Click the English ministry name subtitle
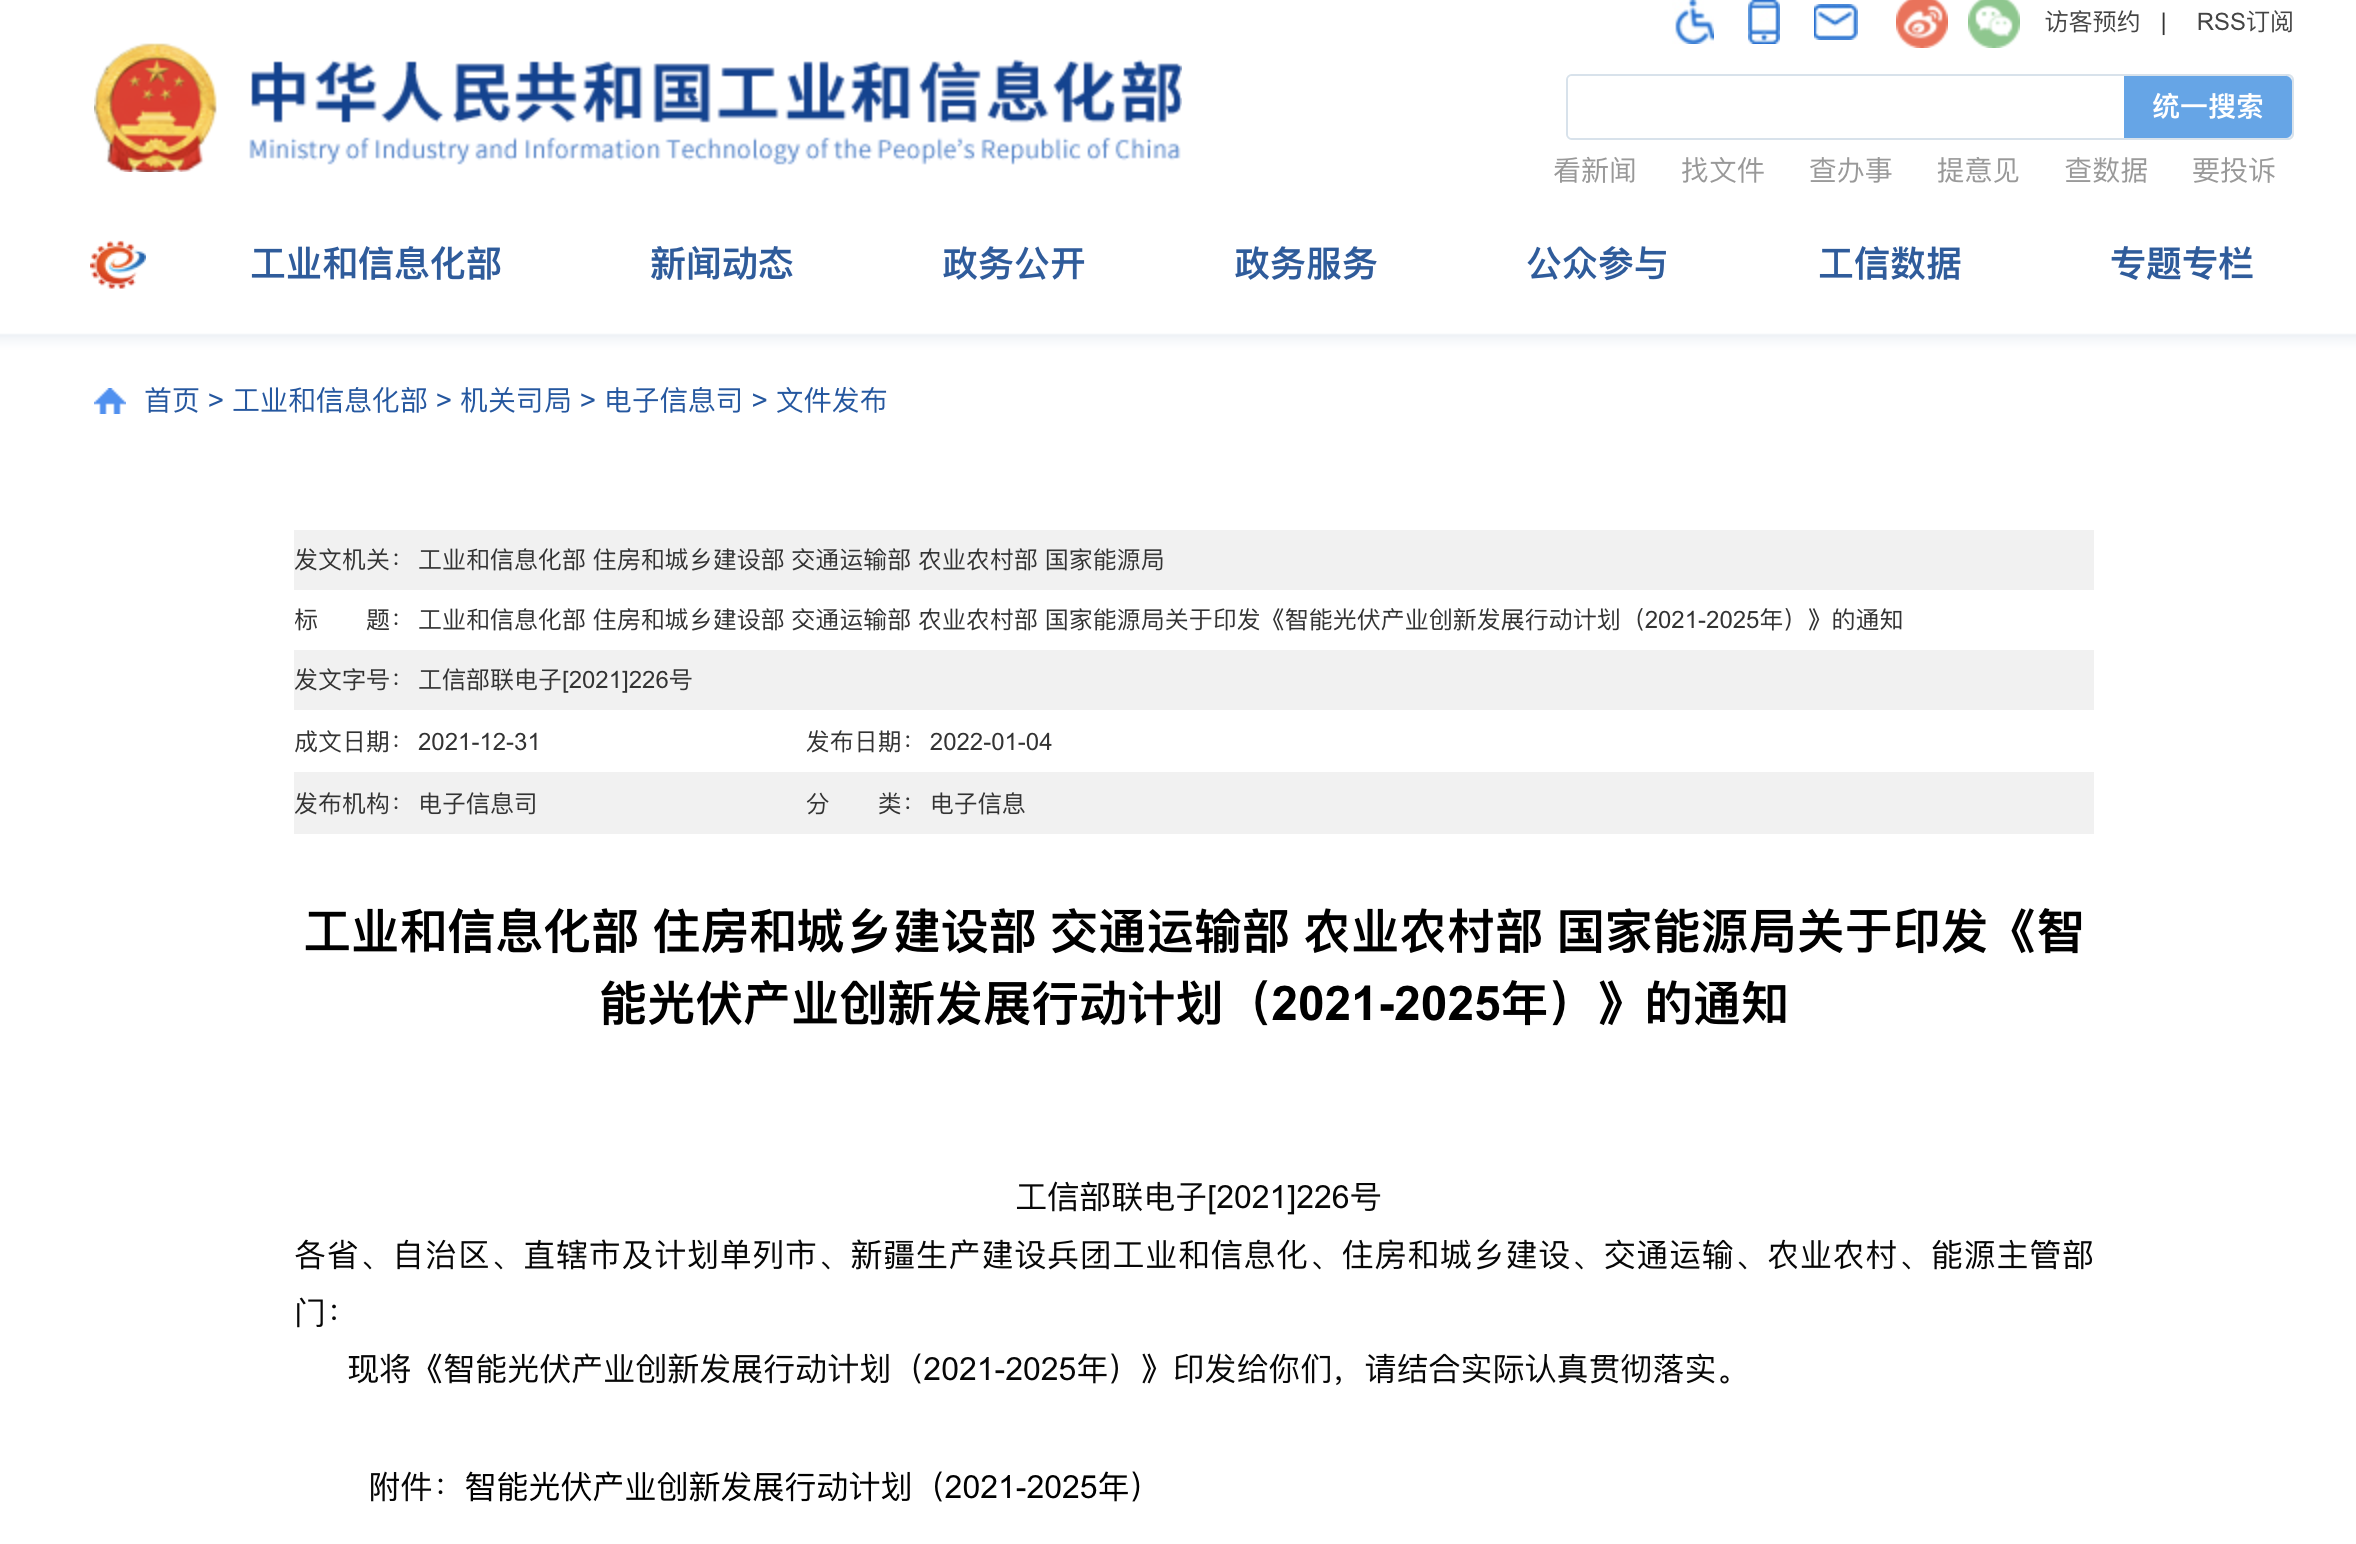The image size is (2356, 1544). pyautogui.click(x=714, y=150)
